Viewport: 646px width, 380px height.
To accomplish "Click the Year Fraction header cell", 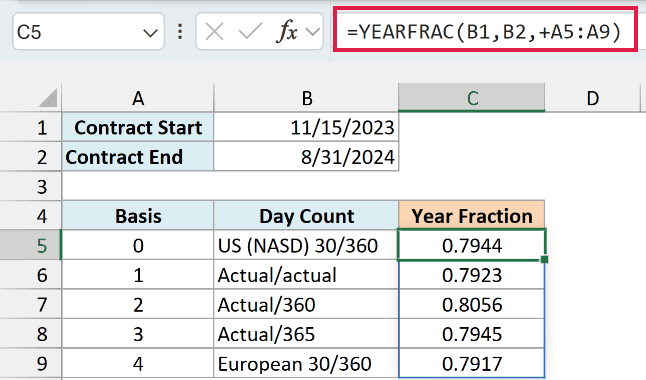I will (472, 216).
